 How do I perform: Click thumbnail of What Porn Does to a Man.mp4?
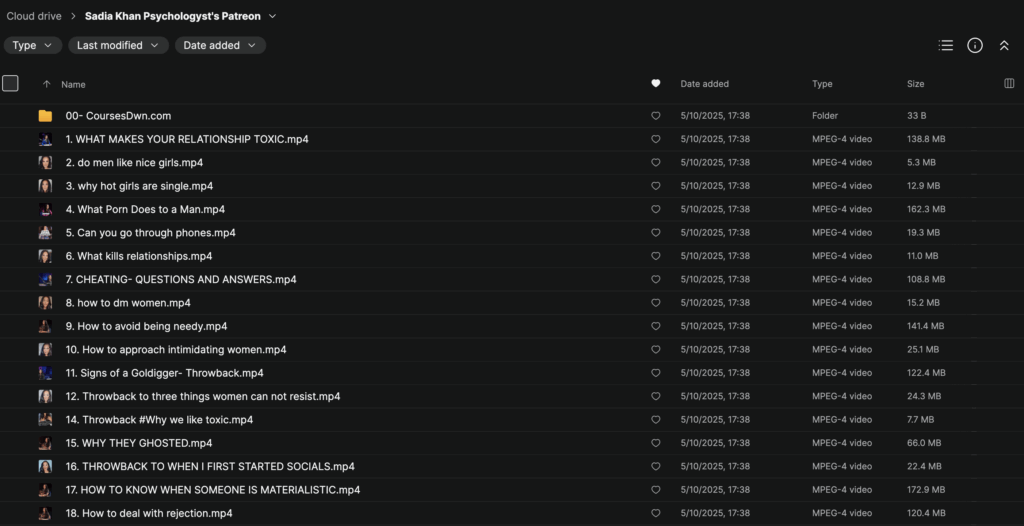click(45, 209)
